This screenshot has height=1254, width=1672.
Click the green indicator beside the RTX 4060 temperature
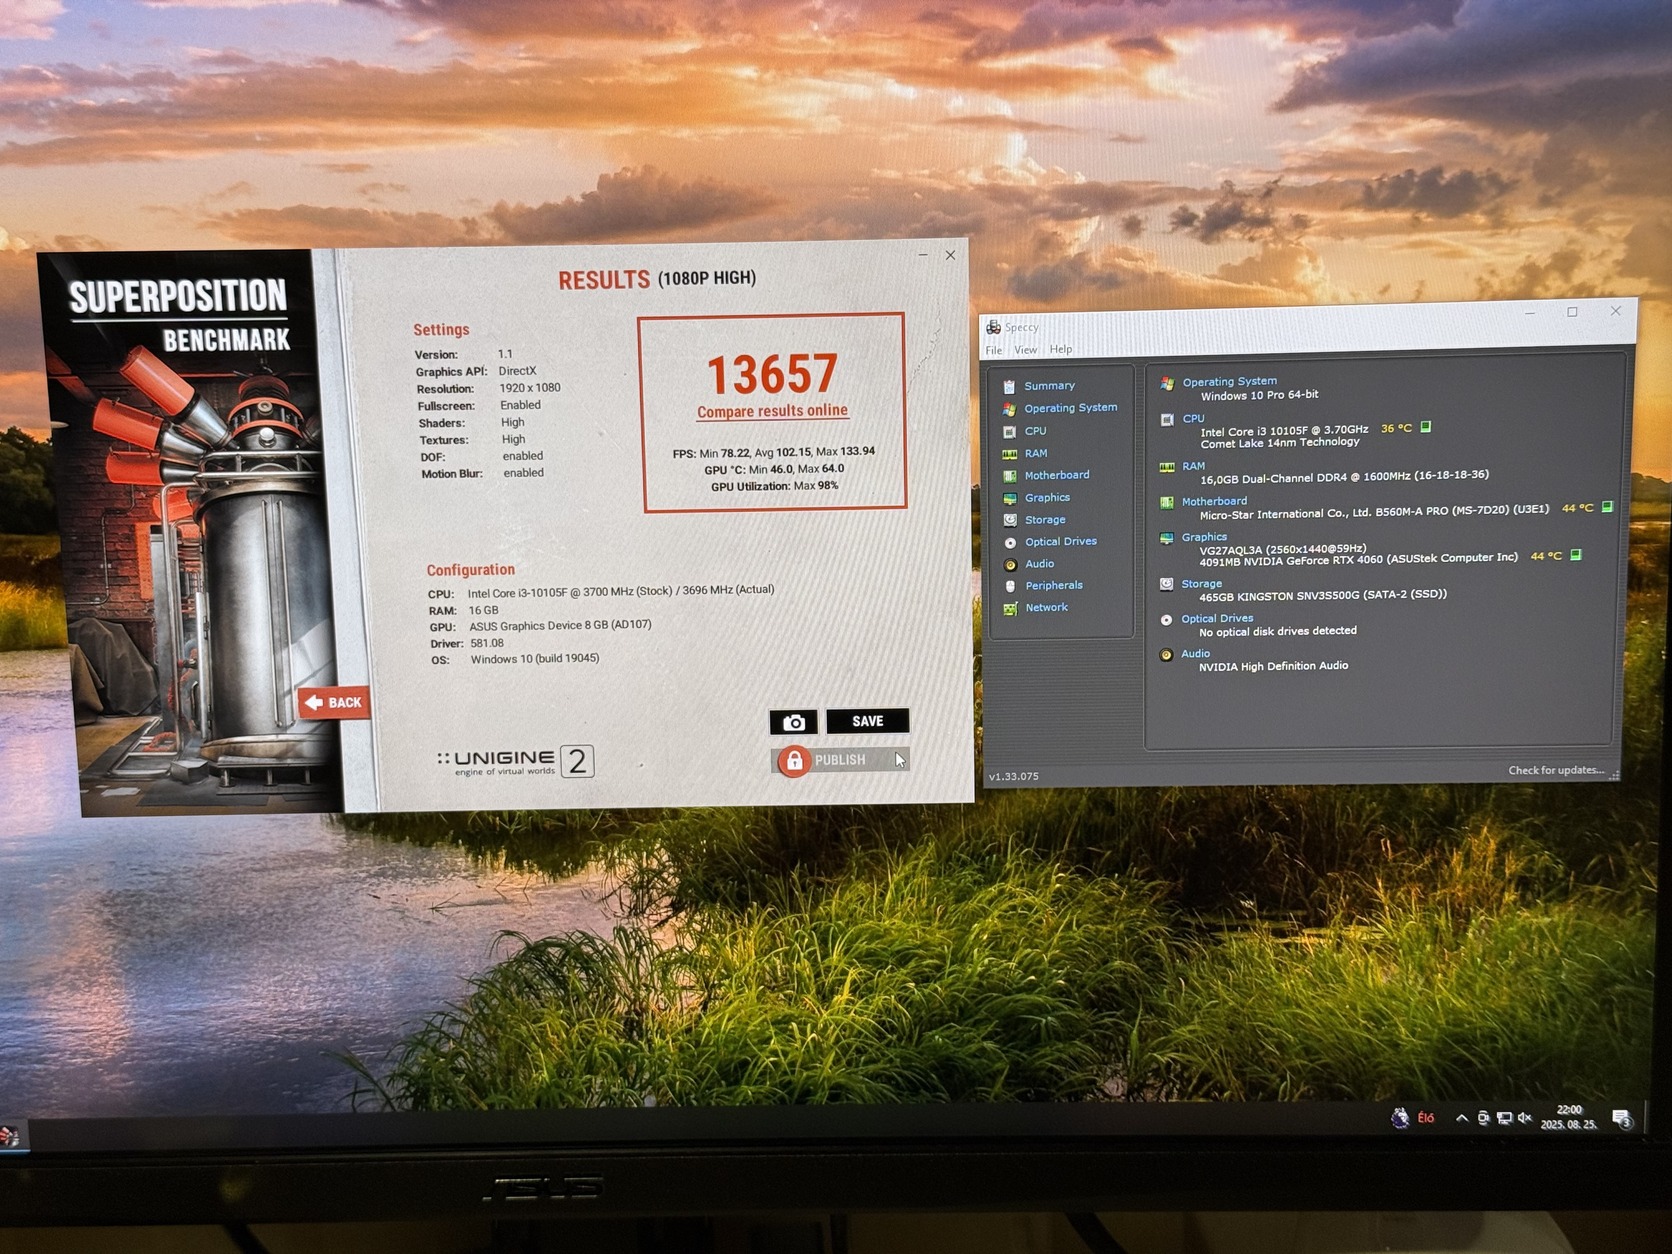click(x=1576, y=555)
